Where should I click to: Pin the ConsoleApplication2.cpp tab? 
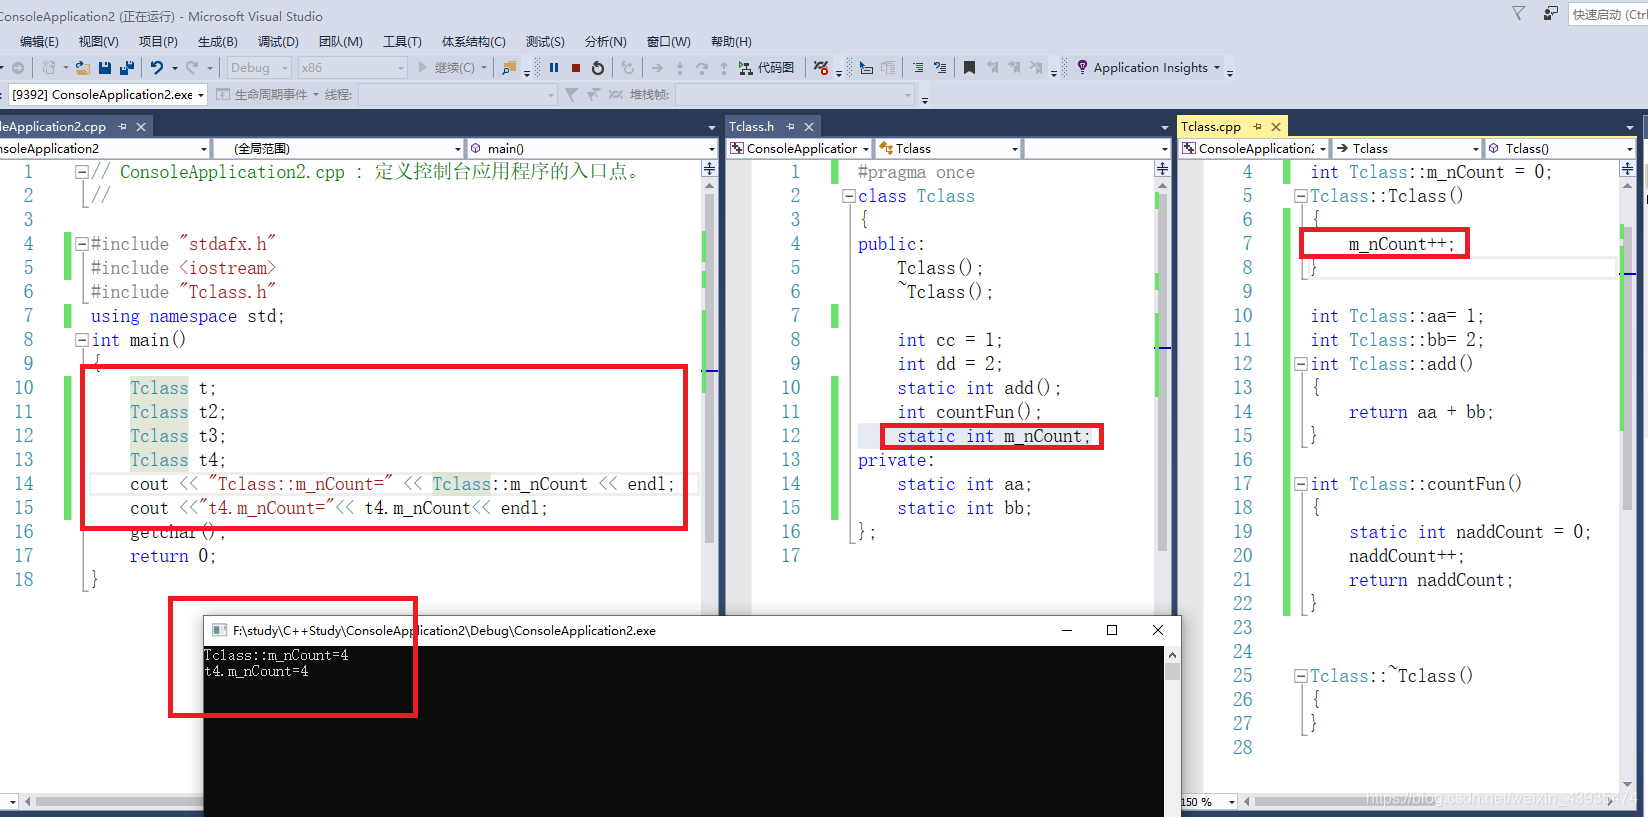pos(122,126)
